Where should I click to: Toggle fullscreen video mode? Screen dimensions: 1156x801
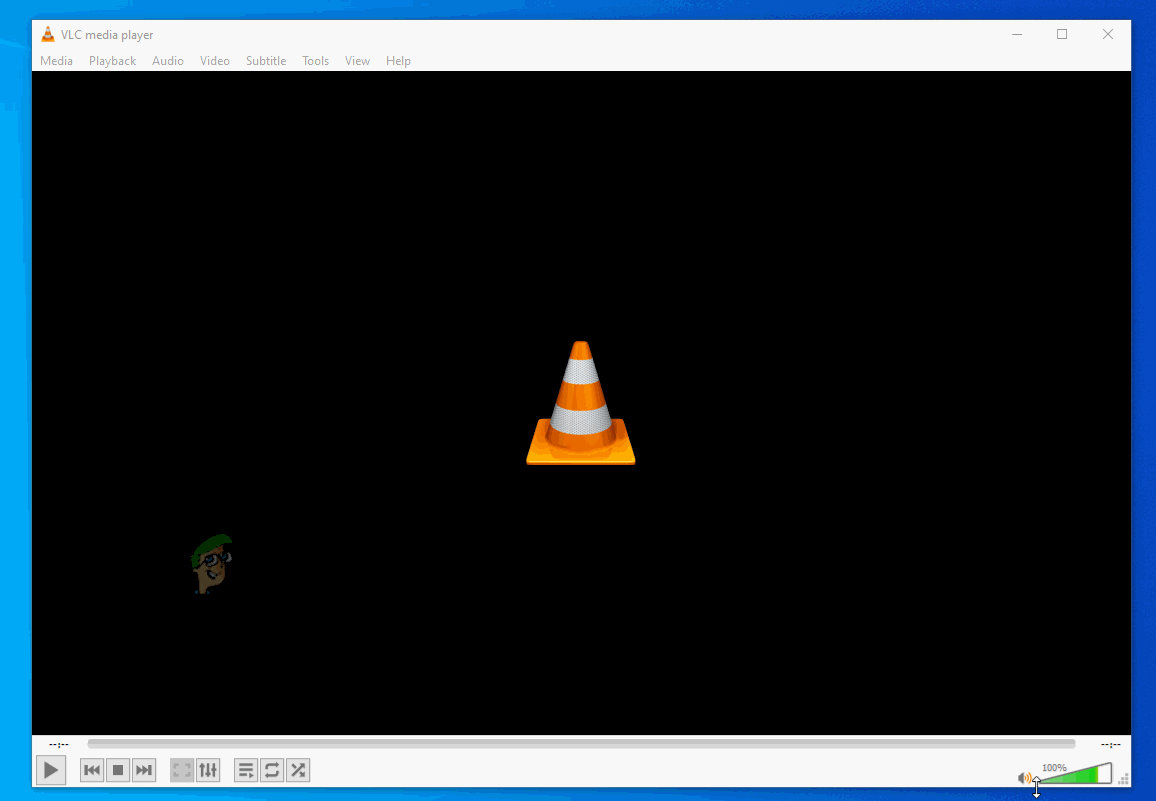click(x=181, y=771)
